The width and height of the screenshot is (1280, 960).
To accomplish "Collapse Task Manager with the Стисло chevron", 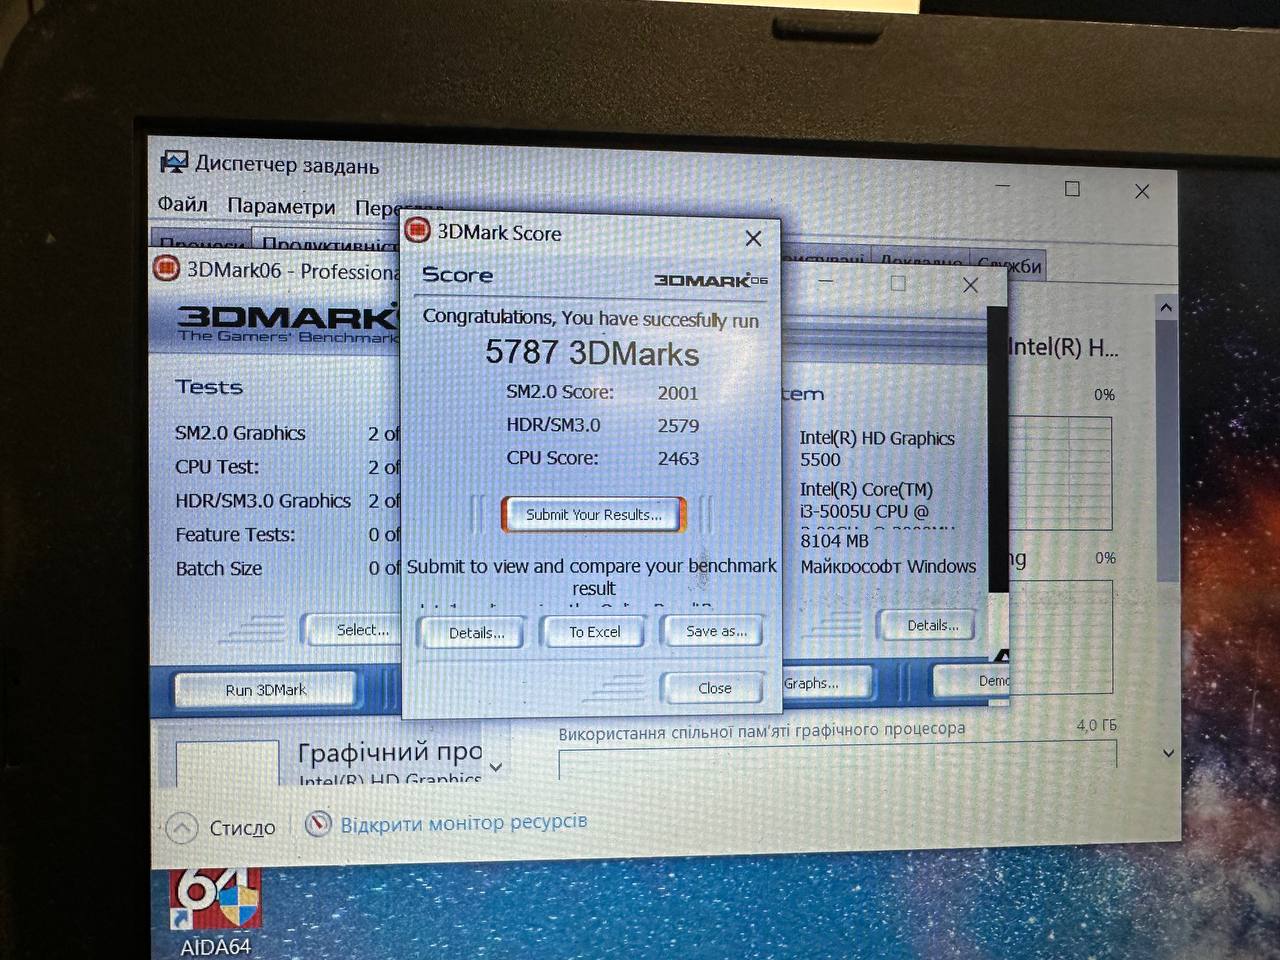I will [182, 828].
